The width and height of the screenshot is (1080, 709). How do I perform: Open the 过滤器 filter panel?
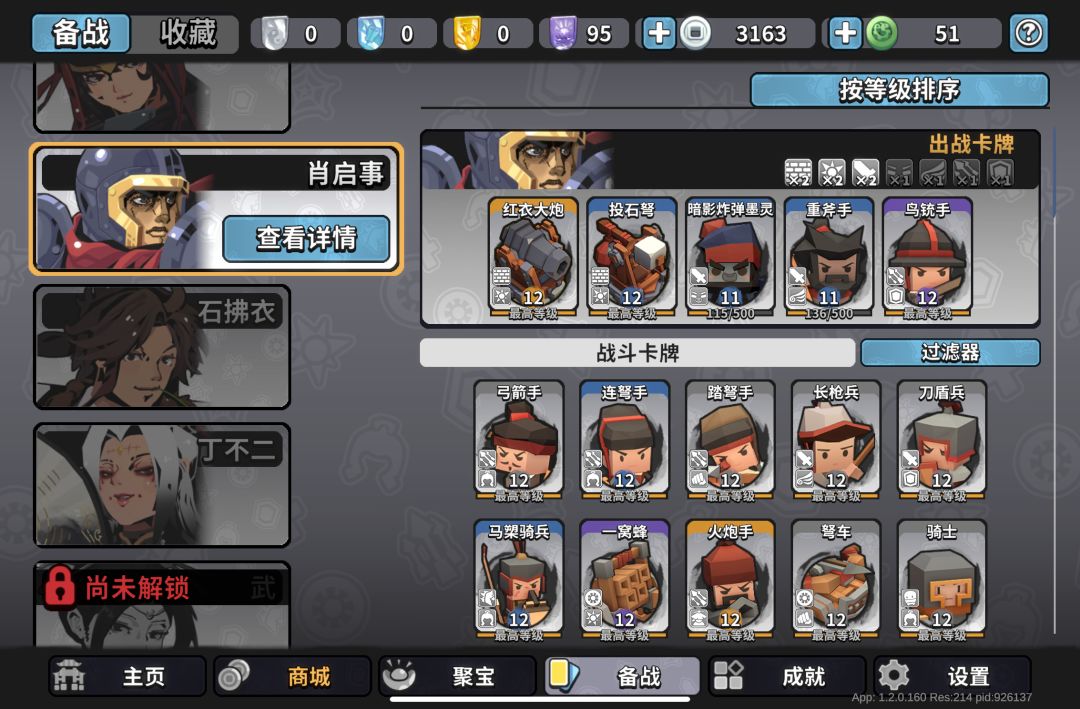click(951, 353)
